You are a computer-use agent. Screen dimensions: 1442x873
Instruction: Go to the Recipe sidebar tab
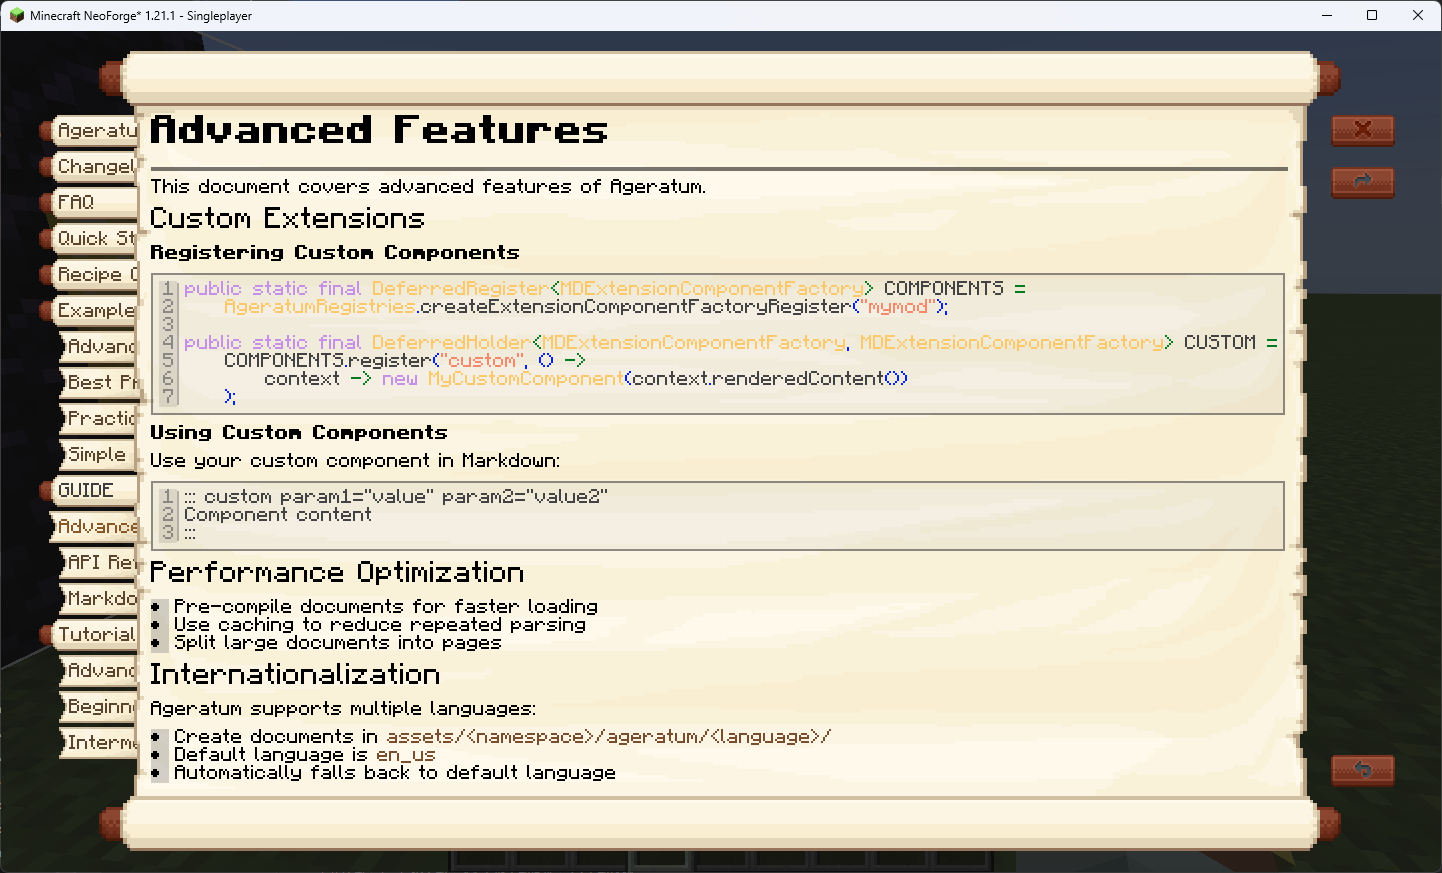[x=90, y=275]
